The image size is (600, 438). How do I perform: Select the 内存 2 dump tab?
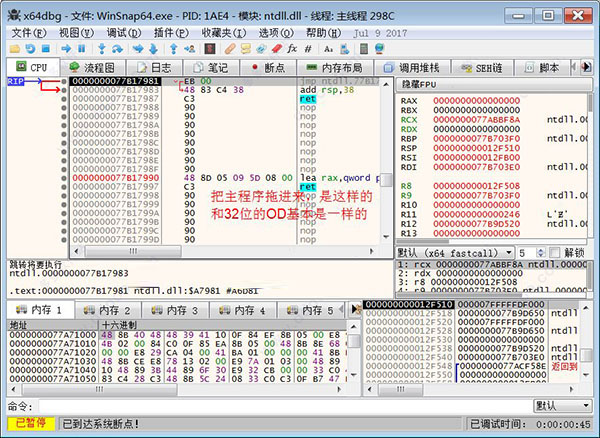point(108,310)
